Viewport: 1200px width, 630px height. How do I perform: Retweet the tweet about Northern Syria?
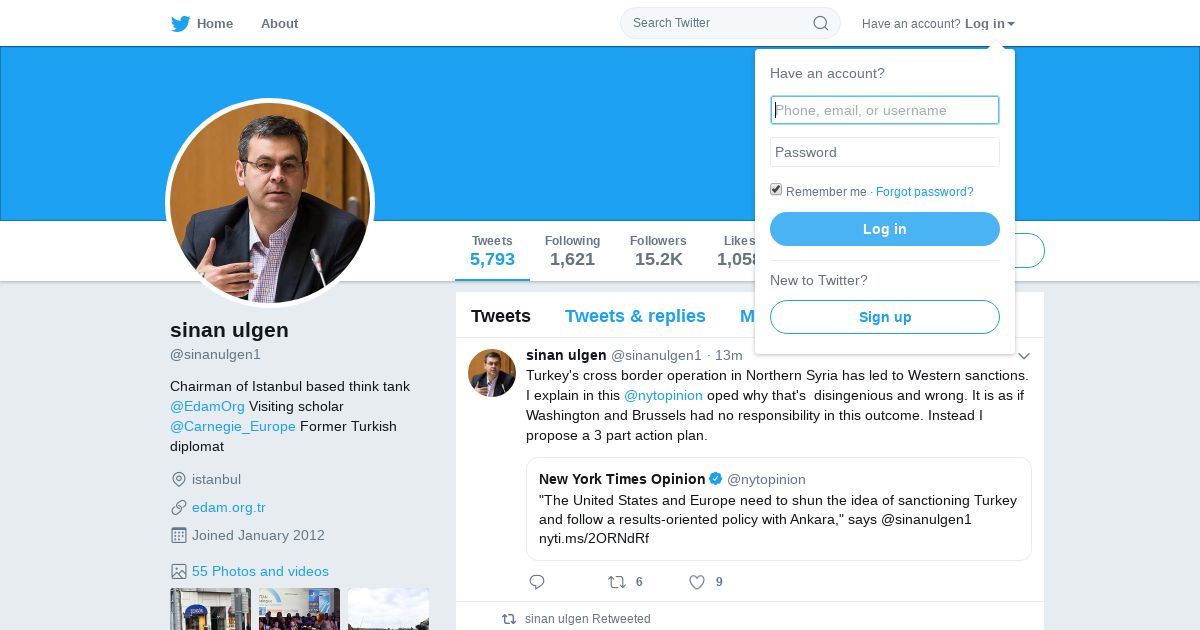pyautogui.click(x=617, y=582)
